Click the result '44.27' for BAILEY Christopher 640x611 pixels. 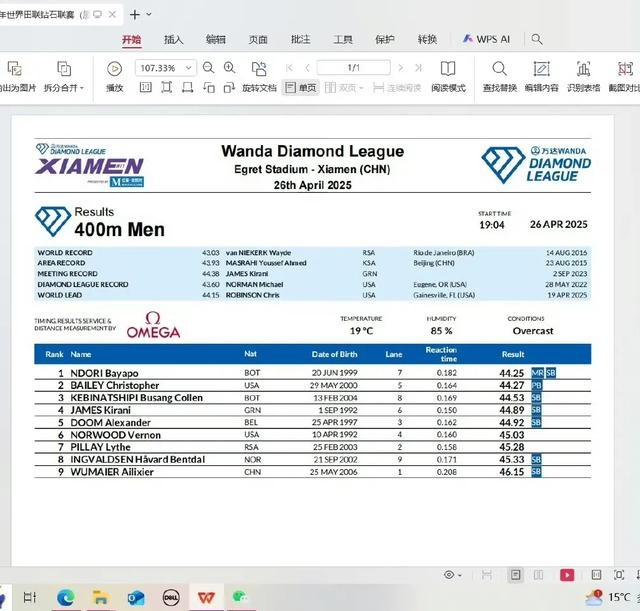coord(511,385)
